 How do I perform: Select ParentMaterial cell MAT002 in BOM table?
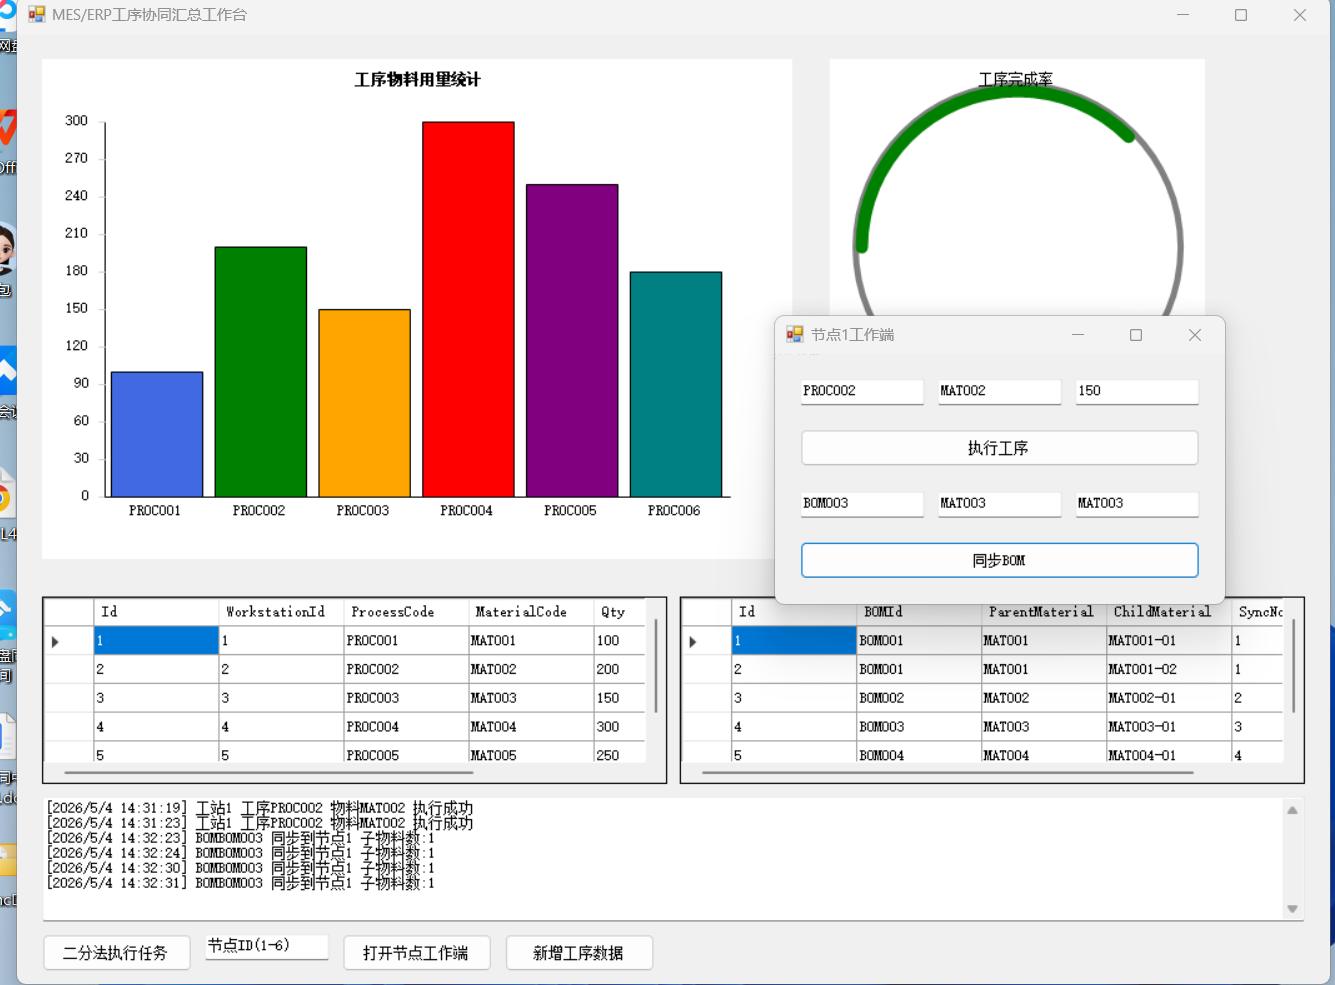pyautogui.click(x=1044, y=698)
